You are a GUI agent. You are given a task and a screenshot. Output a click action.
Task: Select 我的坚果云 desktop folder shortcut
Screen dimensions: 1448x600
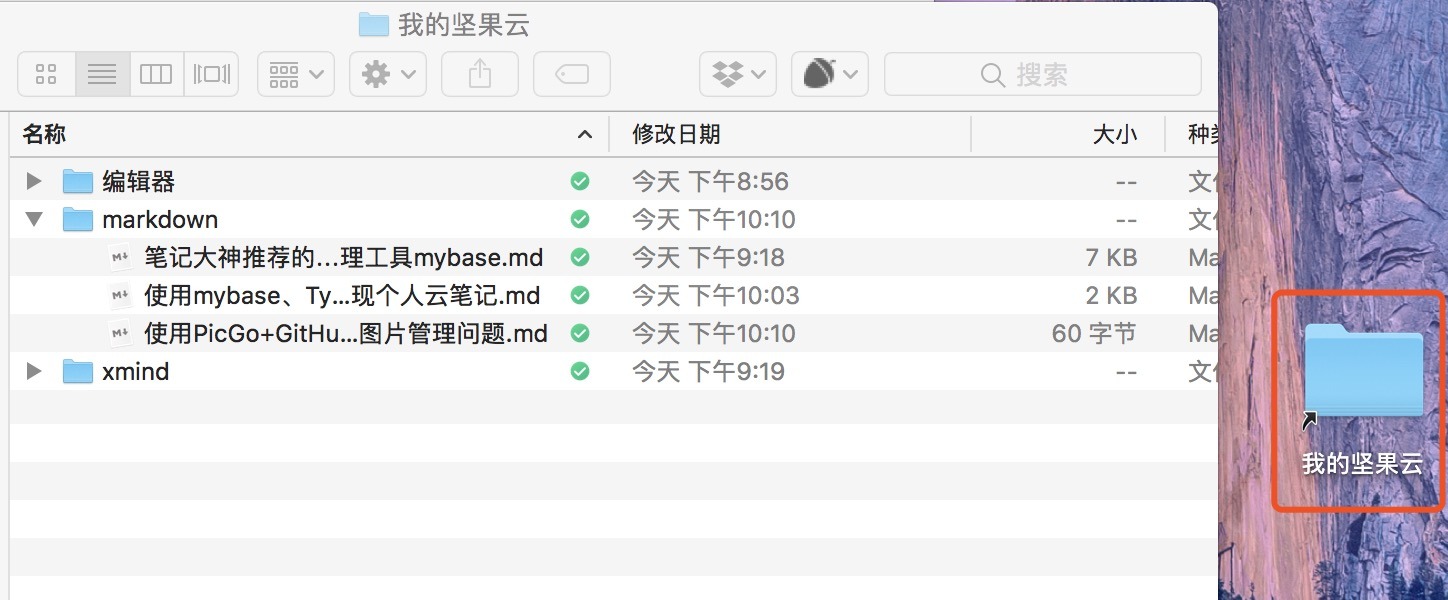tap(1363, 373)
